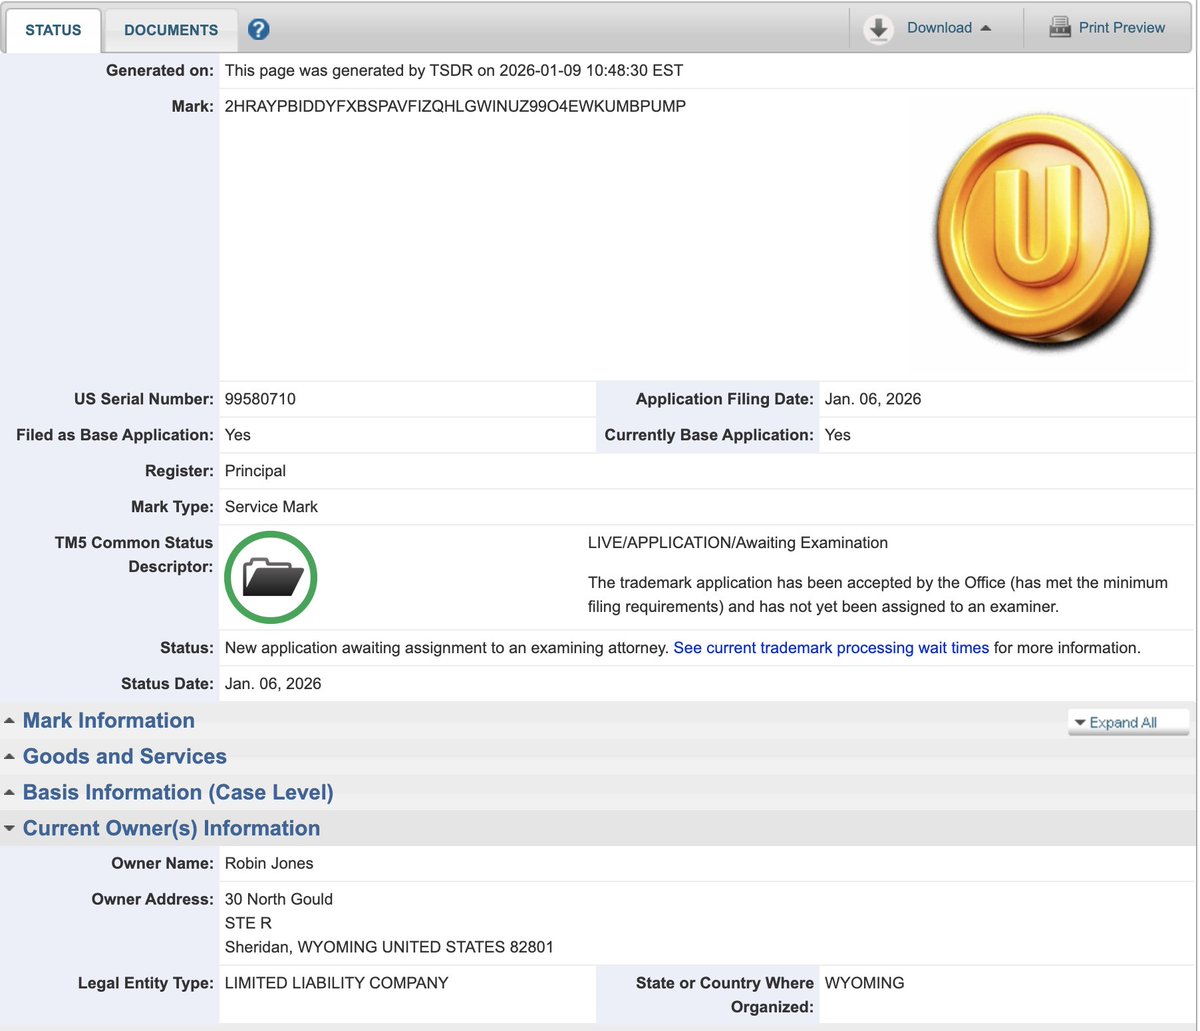This screenshot has height=1031, width=1200.
Task: Click the up caret beside Download
Action: tap(986, 28)
